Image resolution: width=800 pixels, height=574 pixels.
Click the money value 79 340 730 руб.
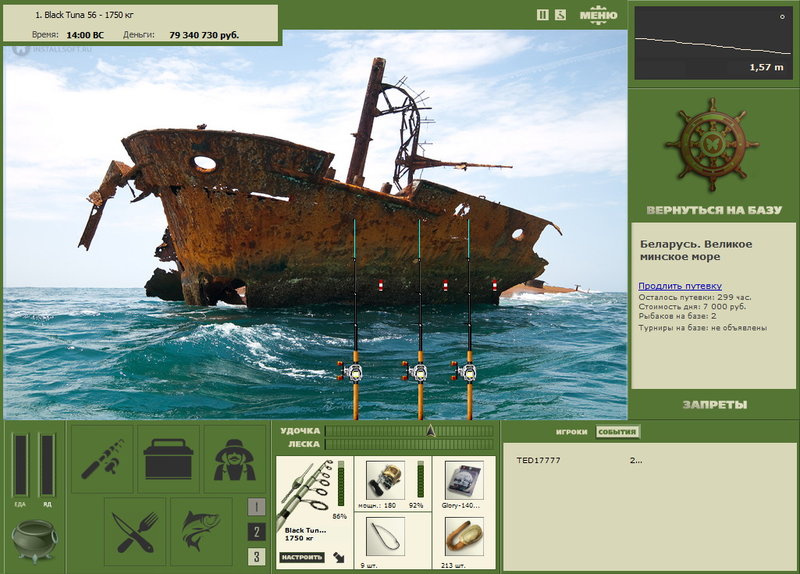pyautogui.click(x=204, y=35)
